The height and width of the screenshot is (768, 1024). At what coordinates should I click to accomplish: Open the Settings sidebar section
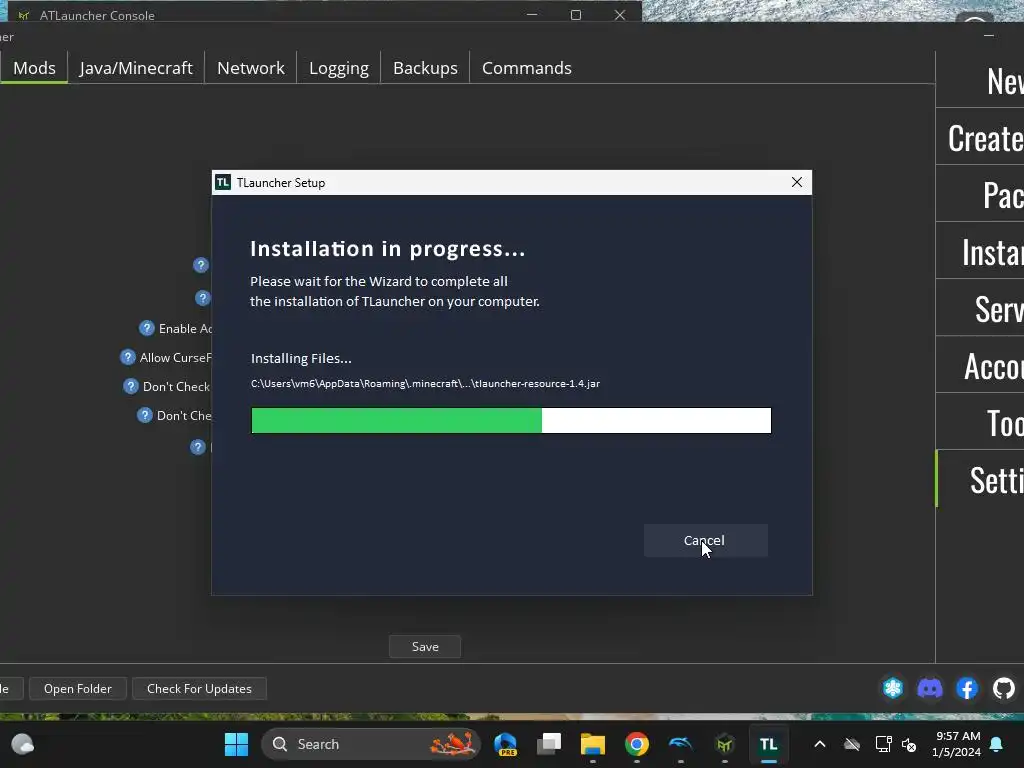[x=980, y=479]
